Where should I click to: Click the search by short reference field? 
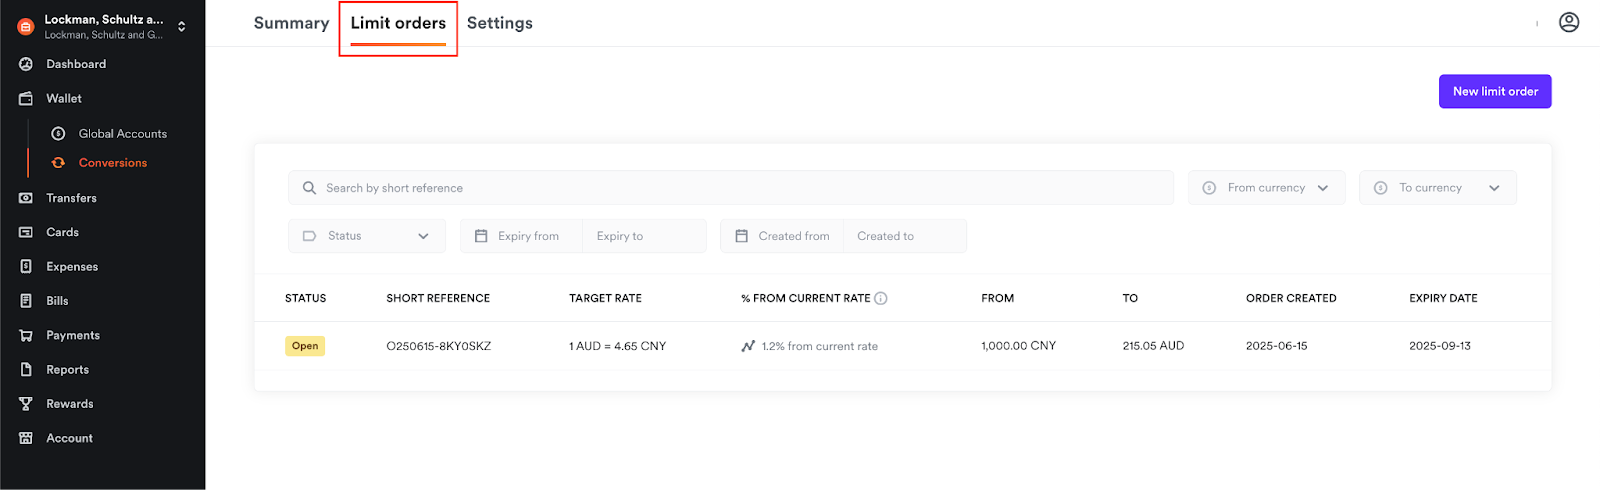tap(730, 188)
